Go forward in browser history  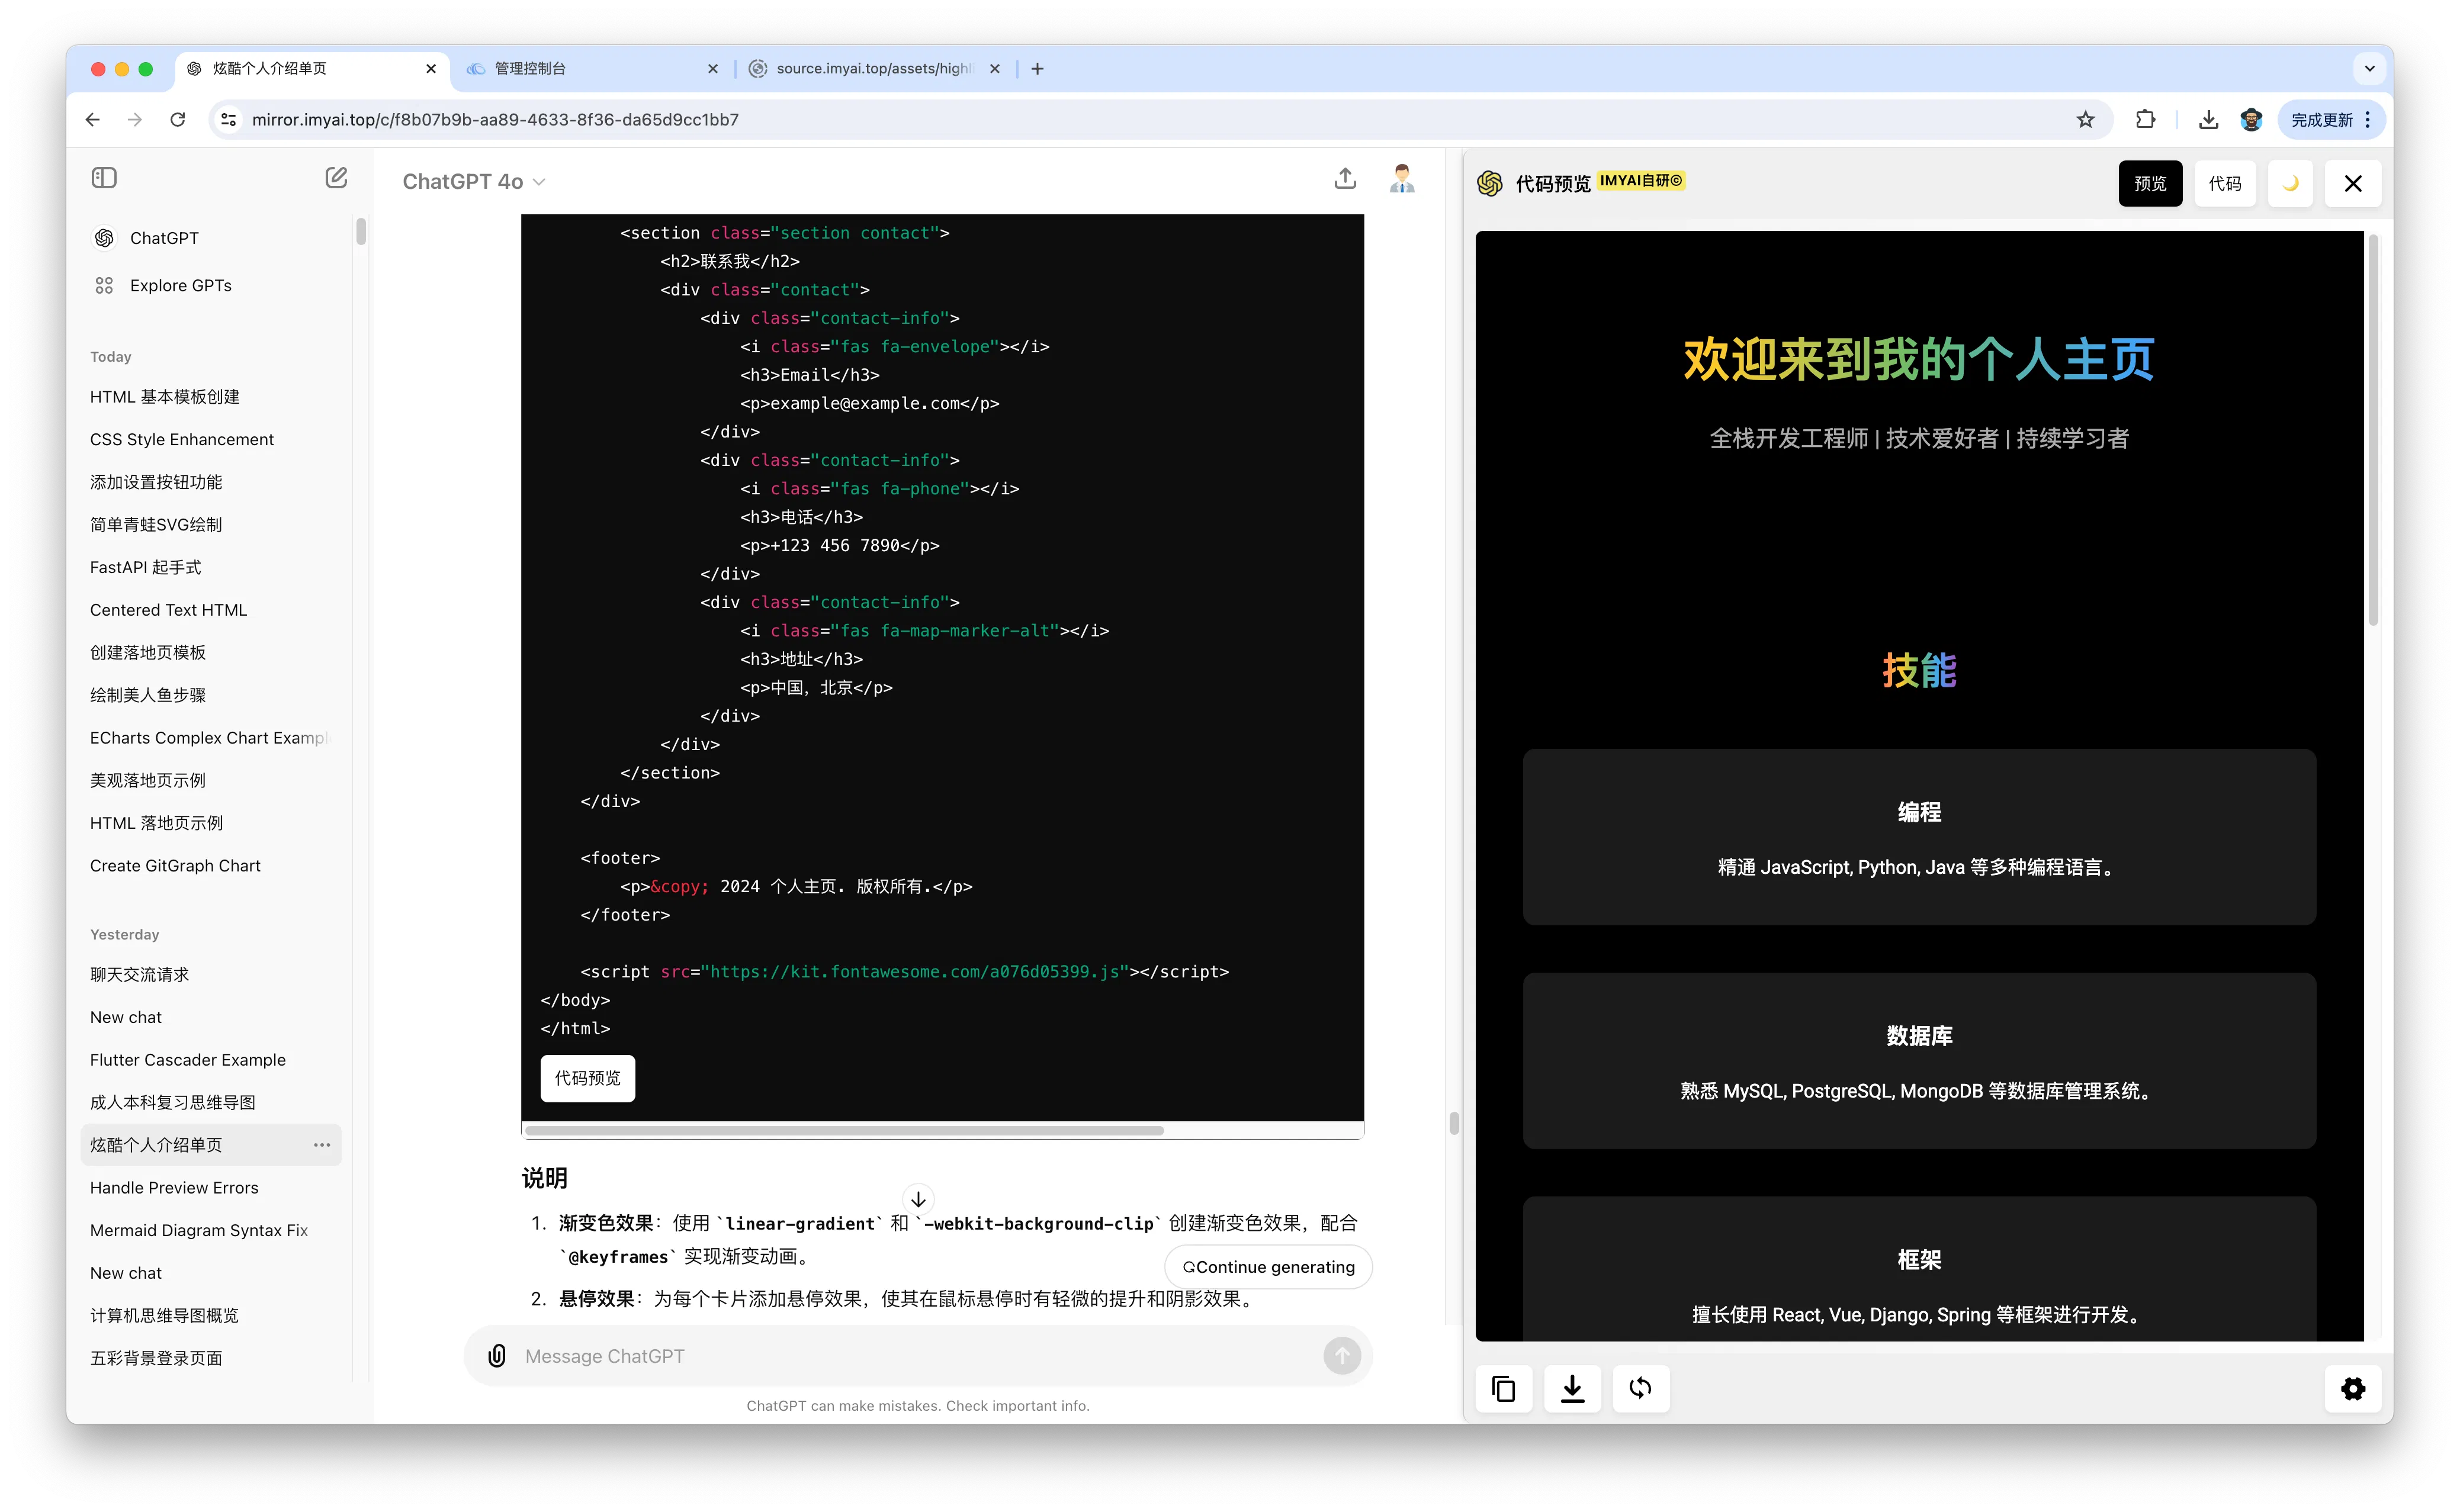[135, 120]
